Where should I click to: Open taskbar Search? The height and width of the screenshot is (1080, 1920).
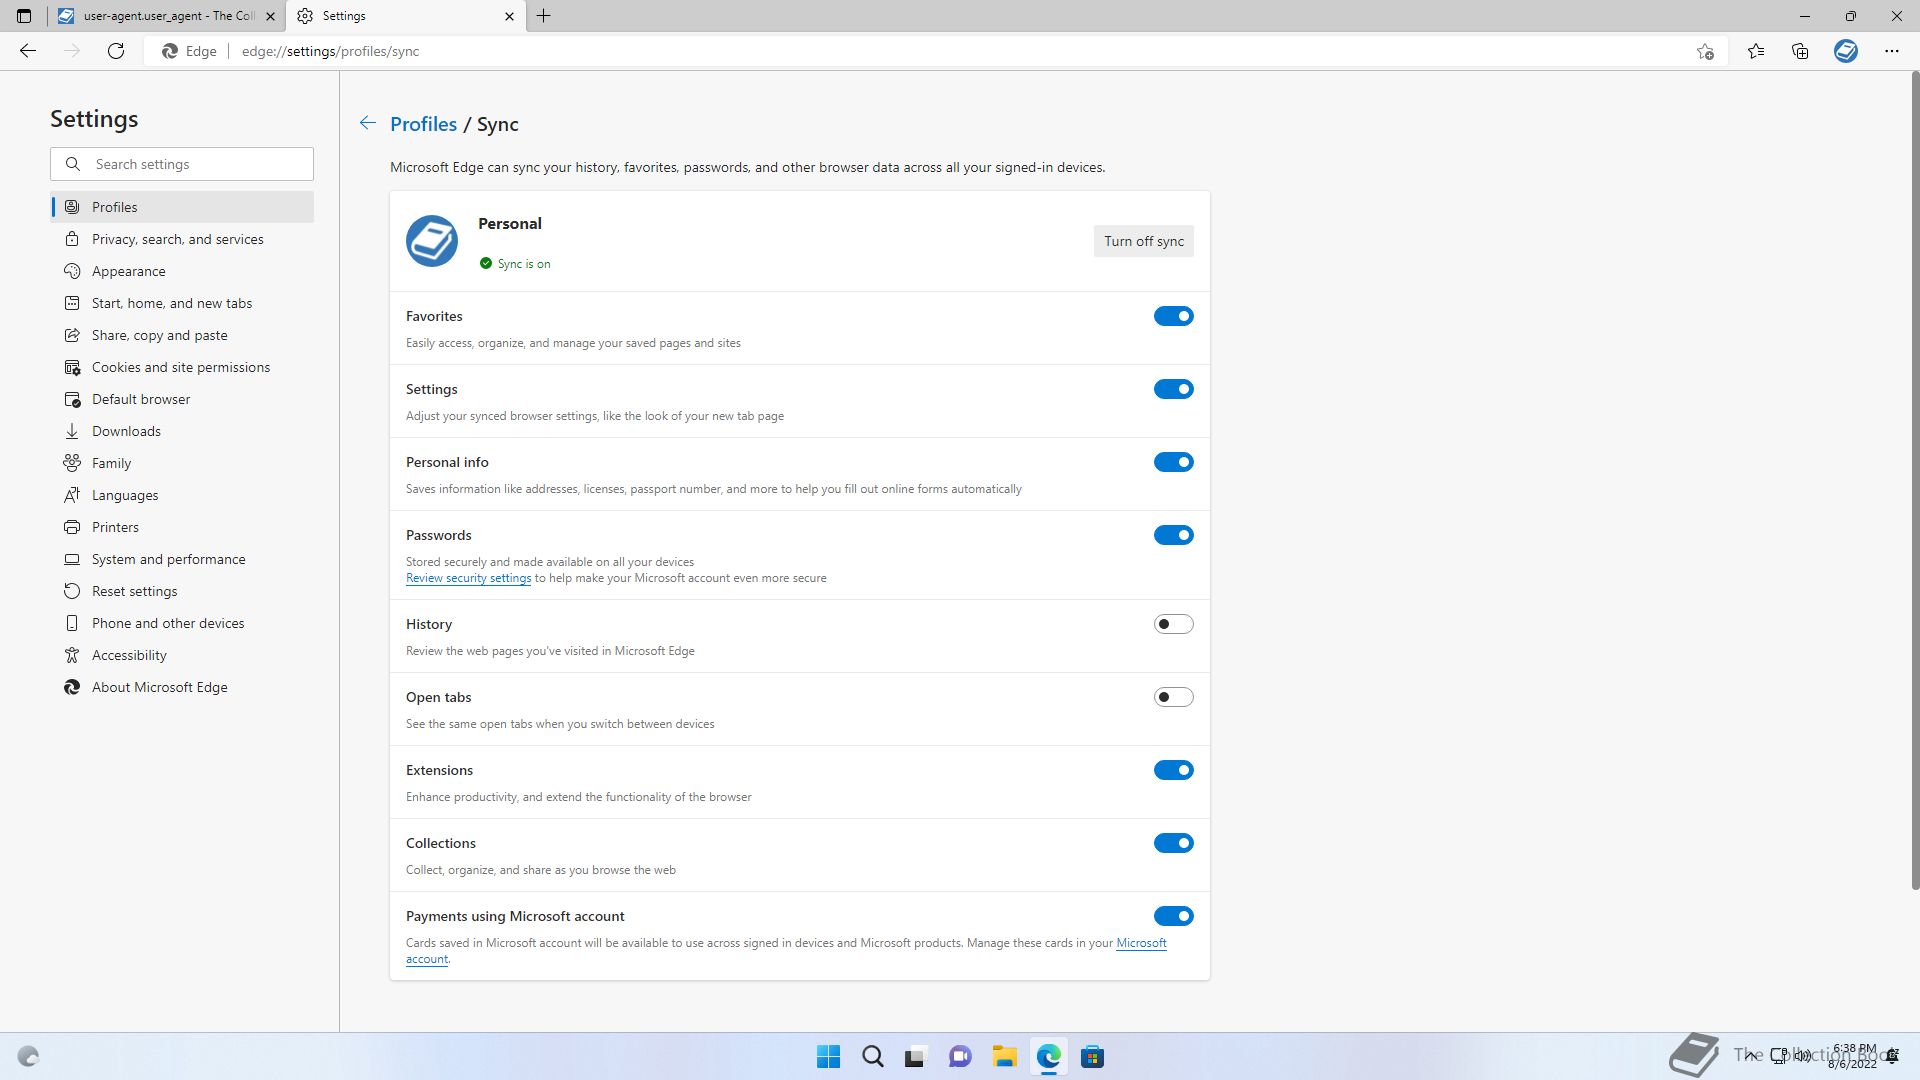click(x=872, y=1057)
